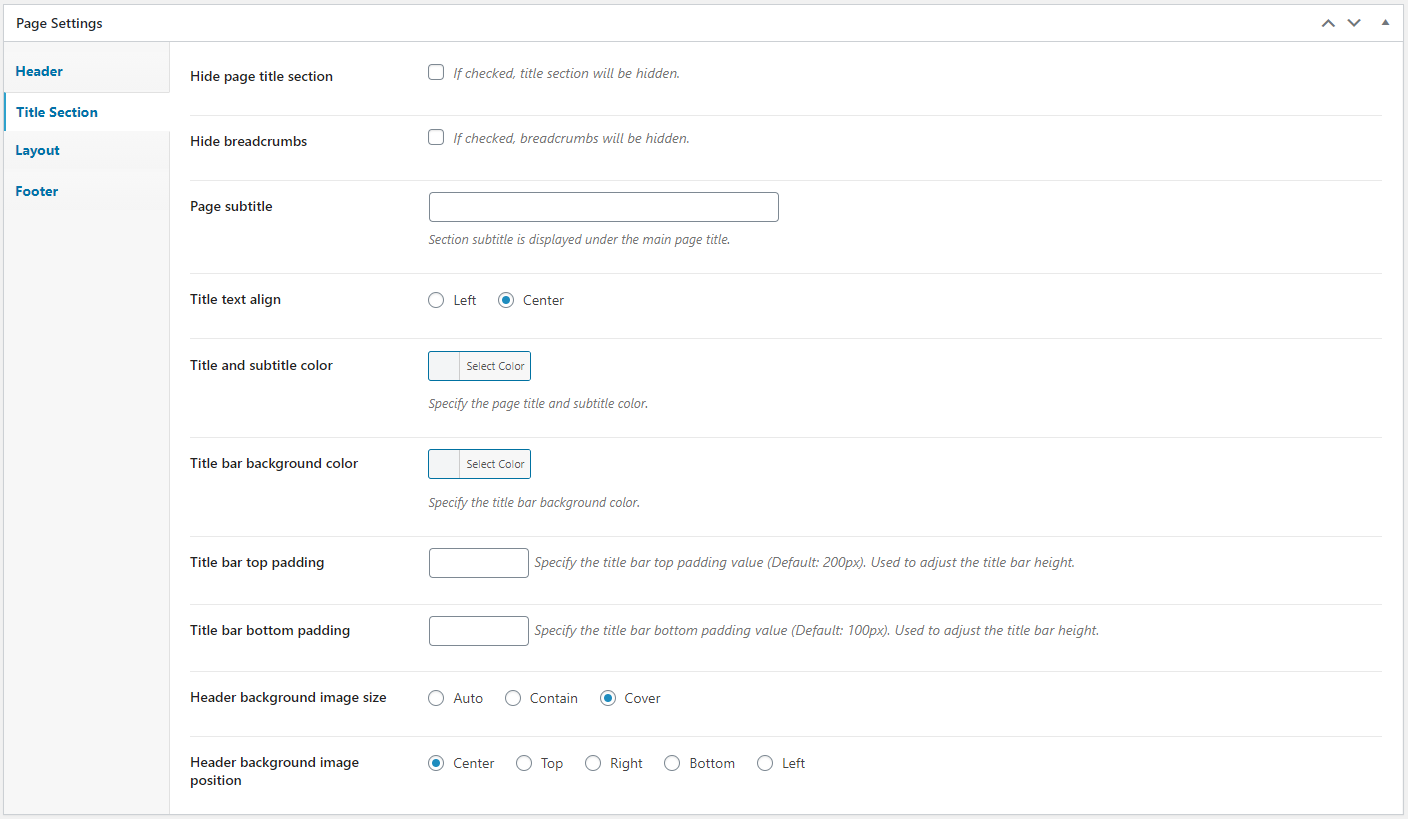Viewport: 1408px width, 819px height.
Task: Focus the Title bar top padding field
Action: (479, 563)
